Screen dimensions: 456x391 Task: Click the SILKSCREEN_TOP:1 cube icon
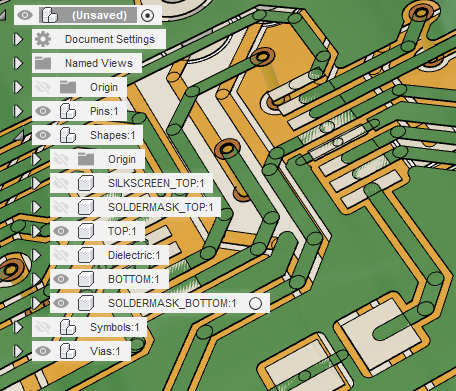coord(86,183)
